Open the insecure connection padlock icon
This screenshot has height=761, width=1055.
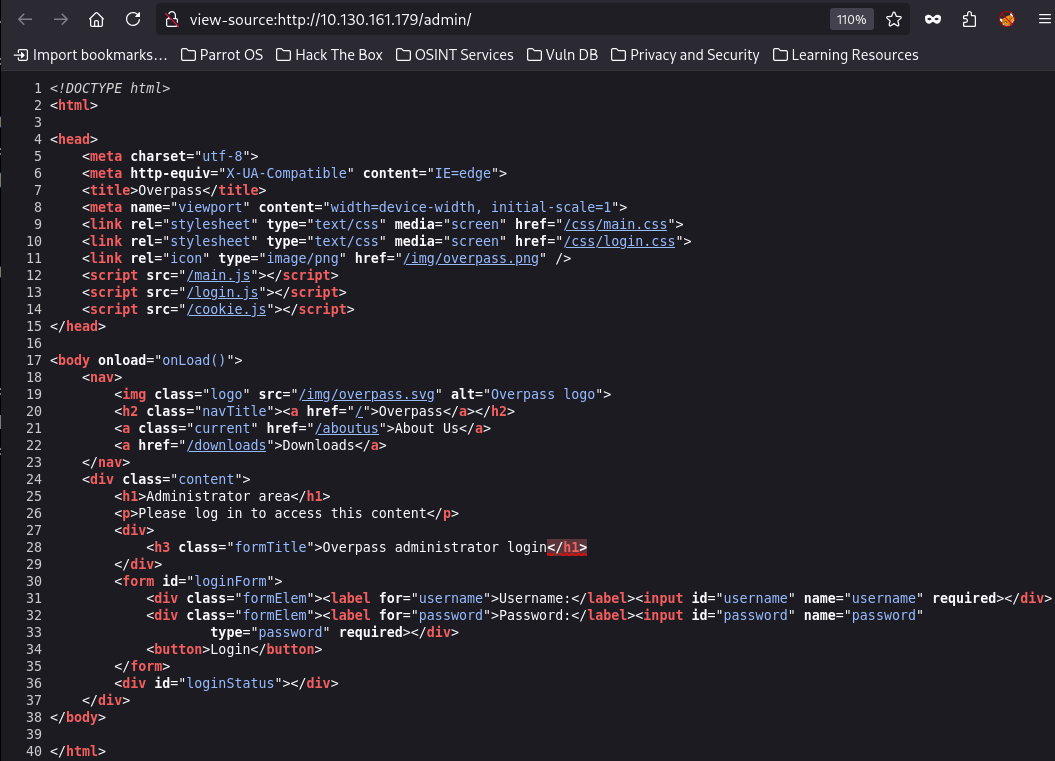tap(172, 20)
